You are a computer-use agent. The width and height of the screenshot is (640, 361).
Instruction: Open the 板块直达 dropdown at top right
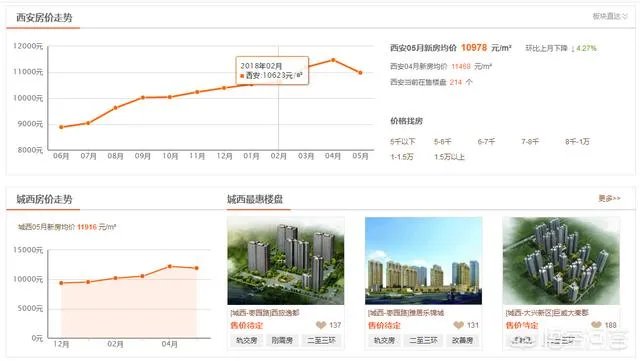coord(610,16)
